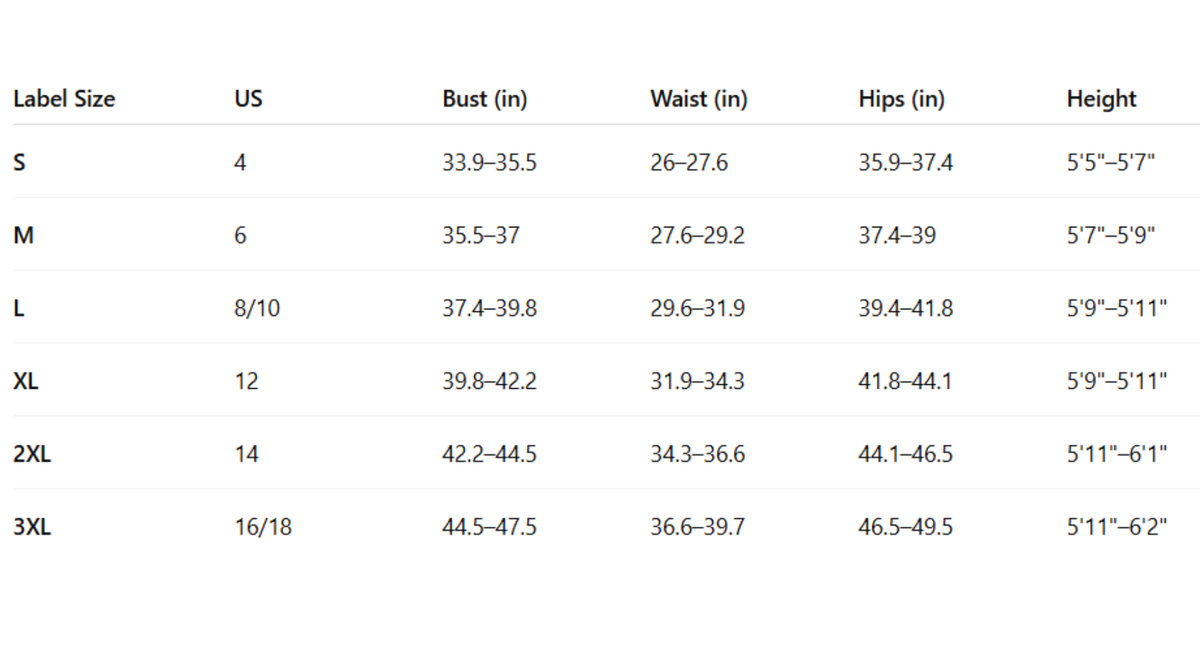This screenshot has width=1200, height=667.
Task: Click the M label size cell
Action: click(23, 235)
